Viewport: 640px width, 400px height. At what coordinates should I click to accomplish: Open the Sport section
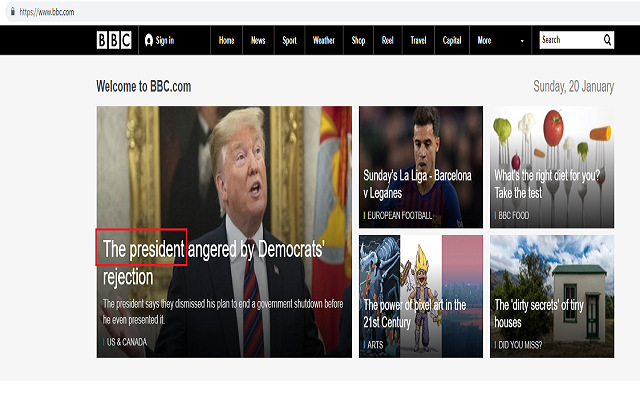click(289, 40)
